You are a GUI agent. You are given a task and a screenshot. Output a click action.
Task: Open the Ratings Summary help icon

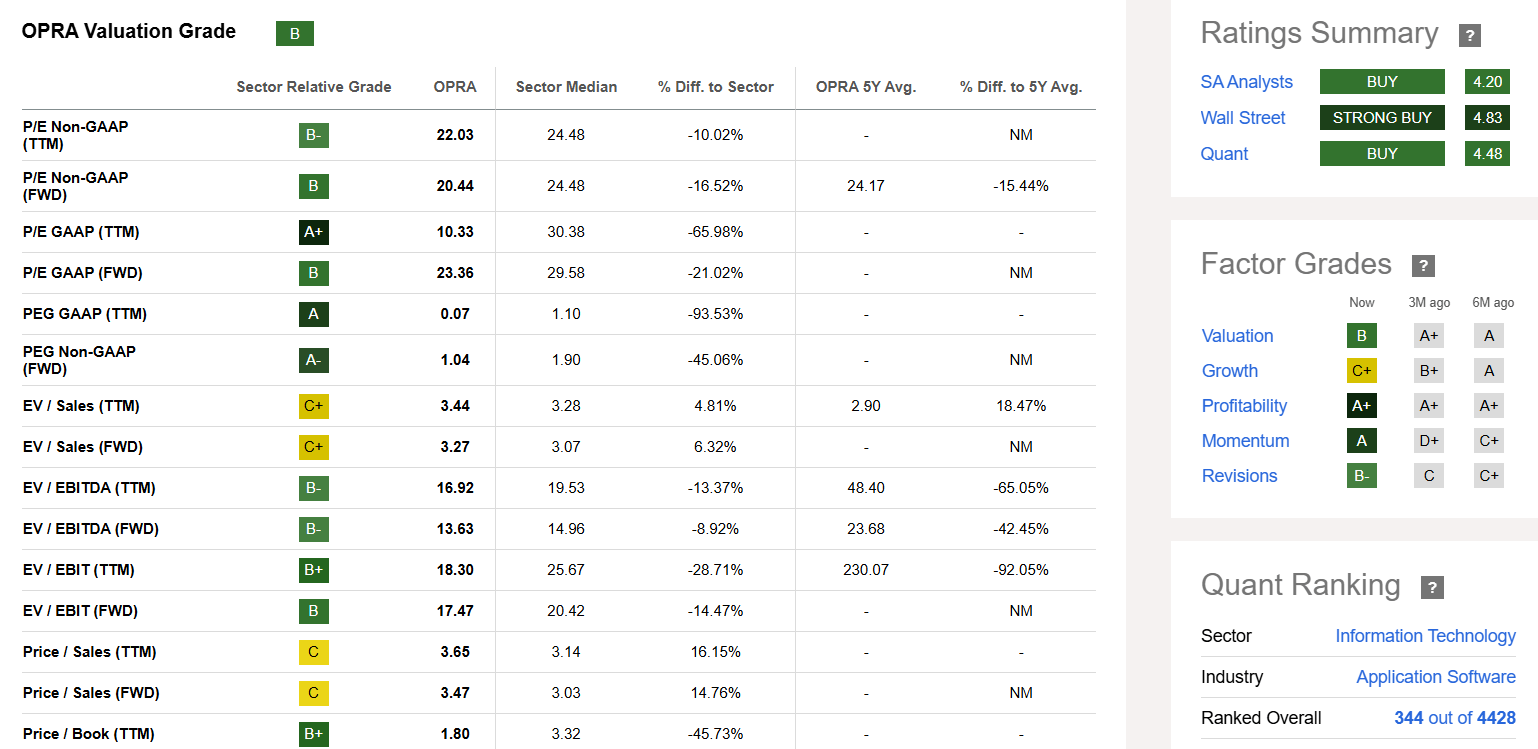[1469, 35]
